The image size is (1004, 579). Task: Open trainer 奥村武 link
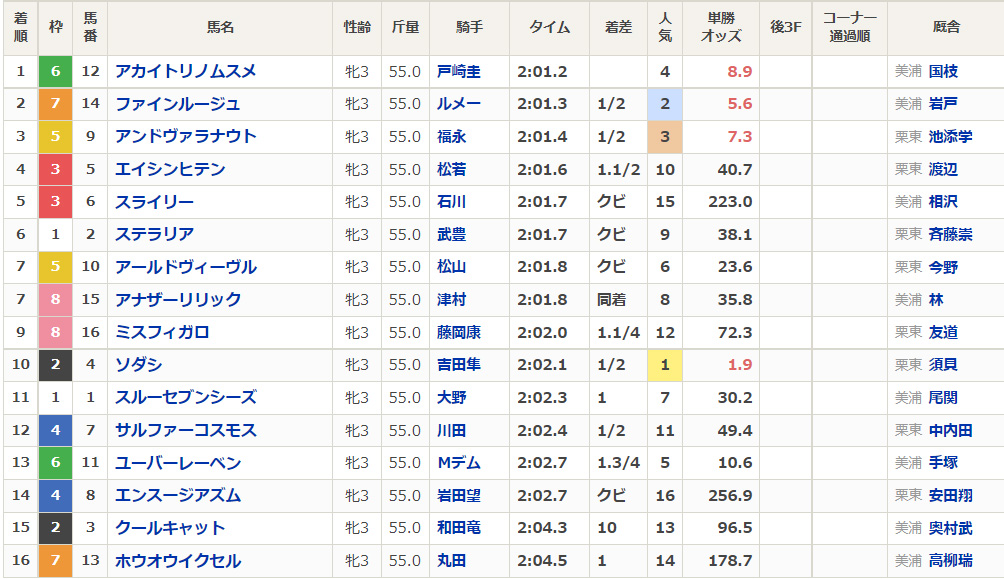[951, 528]
